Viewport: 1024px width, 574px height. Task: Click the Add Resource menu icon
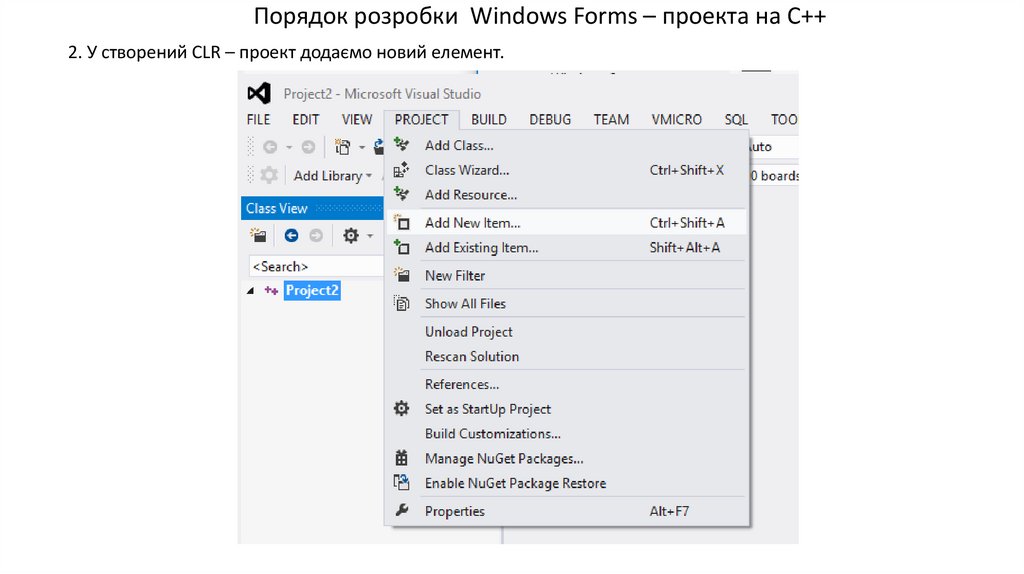402,195
